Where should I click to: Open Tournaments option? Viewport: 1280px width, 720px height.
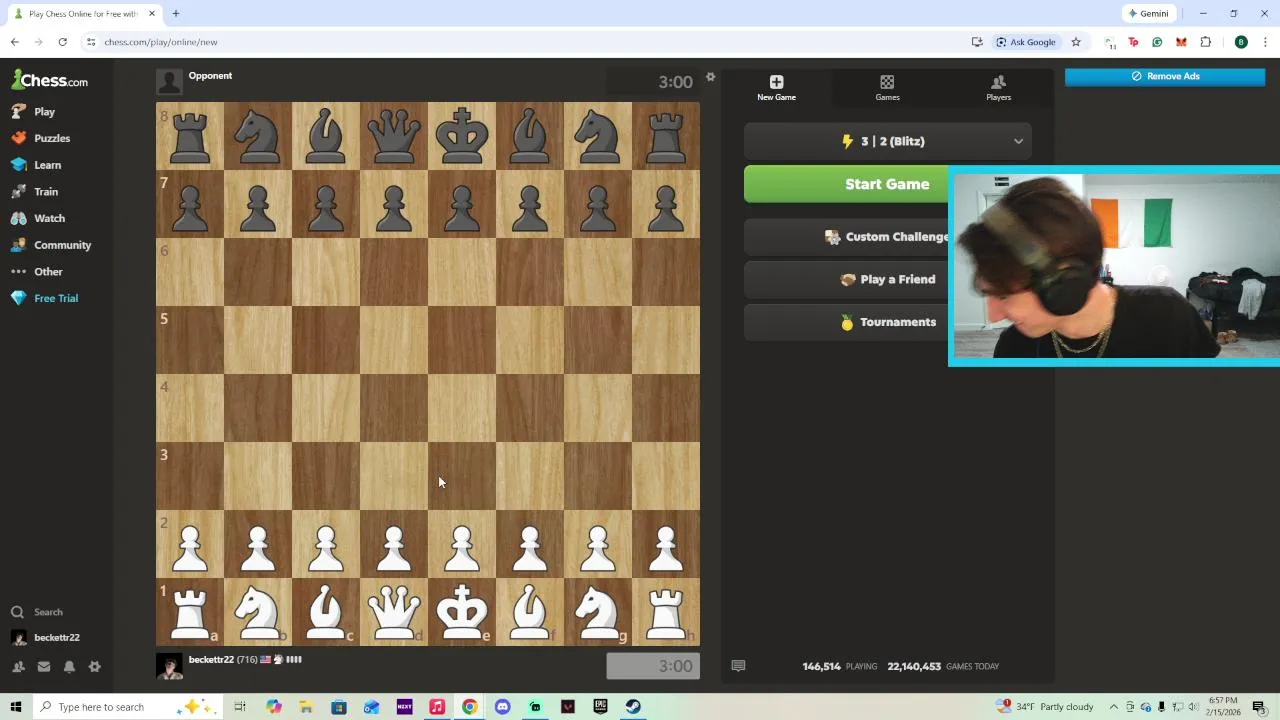pyautogui.click(x=887, y=322)
